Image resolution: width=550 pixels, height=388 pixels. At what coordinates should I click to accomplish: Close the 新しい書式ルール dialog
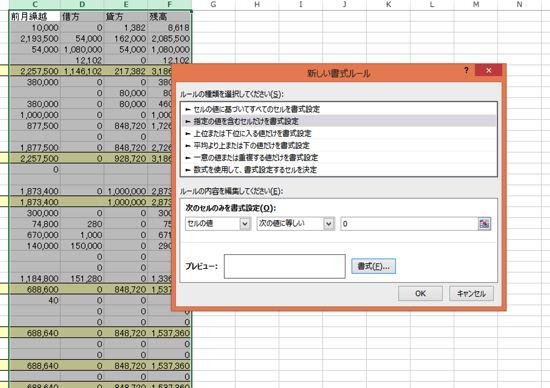[488, 71]
